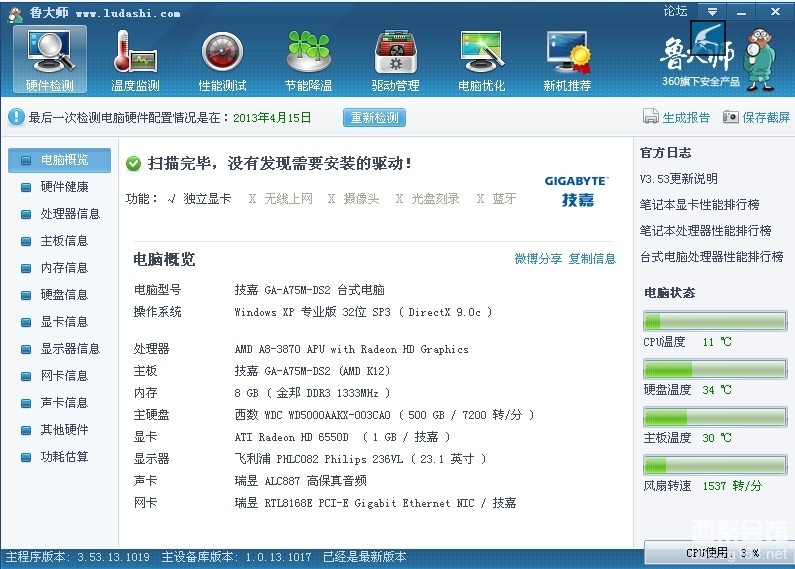Click the 主设备库版本 1.0.13.1017 status text
This screenshot has width=795, height=569.
(236, 557)
